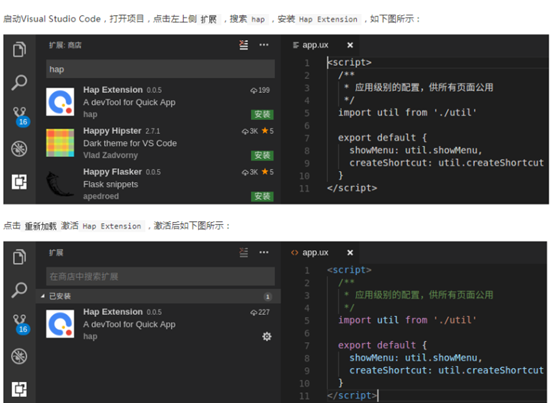The width and height of the screenshot is (552, 404).
Task: Open gear settings for installed Hap Extension
Action: click(x=267, y=337)
